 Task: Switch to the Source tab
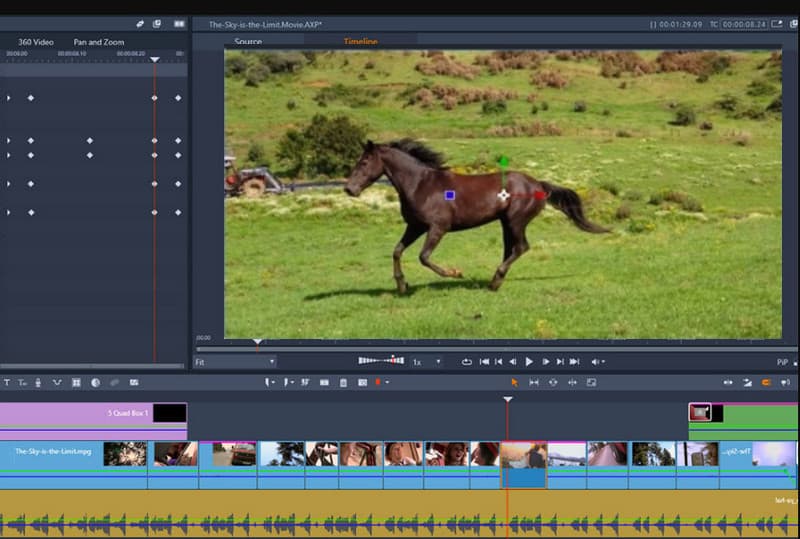coord(248,42)
